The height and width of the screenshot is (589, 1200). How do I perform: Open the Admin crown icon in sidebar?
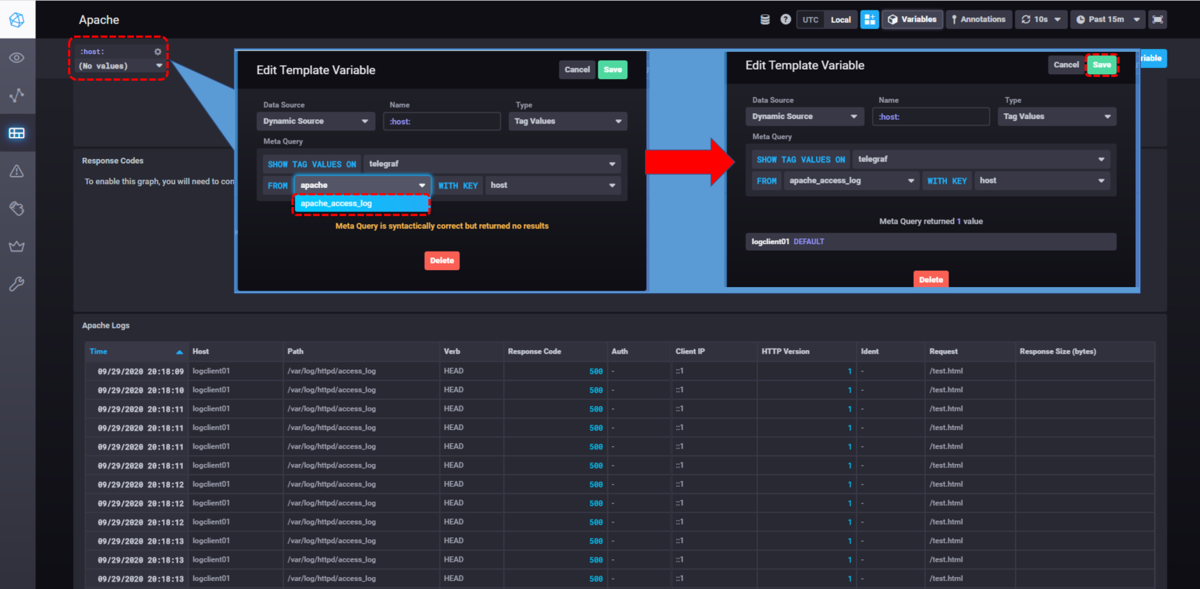pyautogui.click(x=17, y=246)
